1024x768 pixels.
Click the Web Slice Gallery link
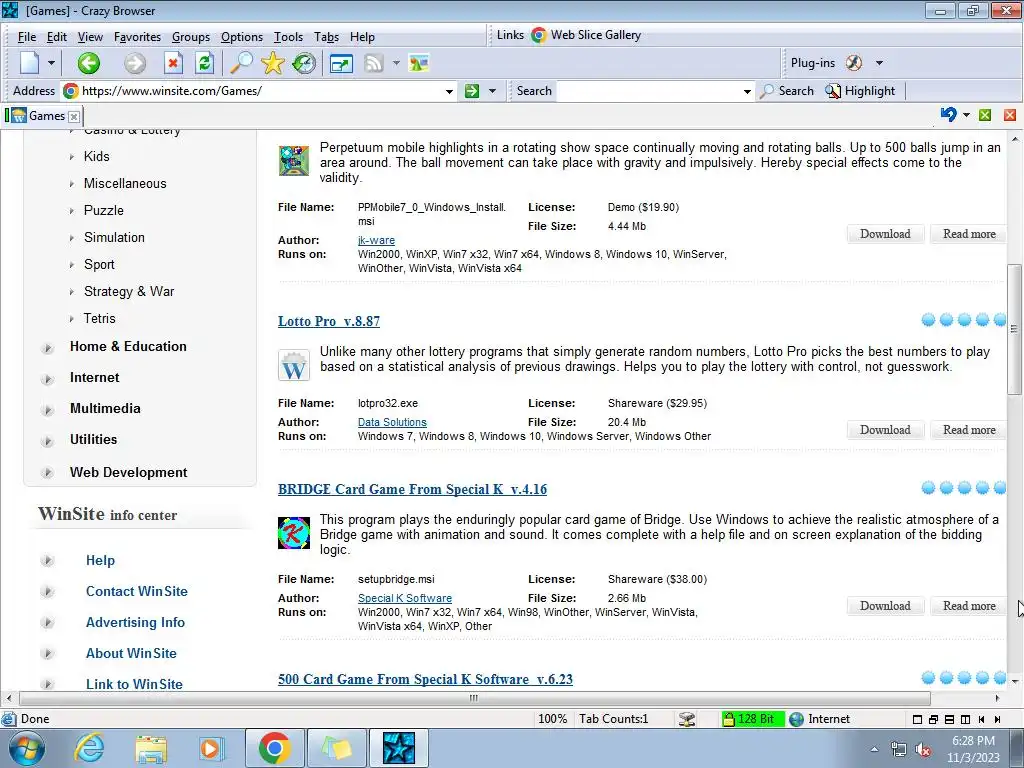click(586, 35)
